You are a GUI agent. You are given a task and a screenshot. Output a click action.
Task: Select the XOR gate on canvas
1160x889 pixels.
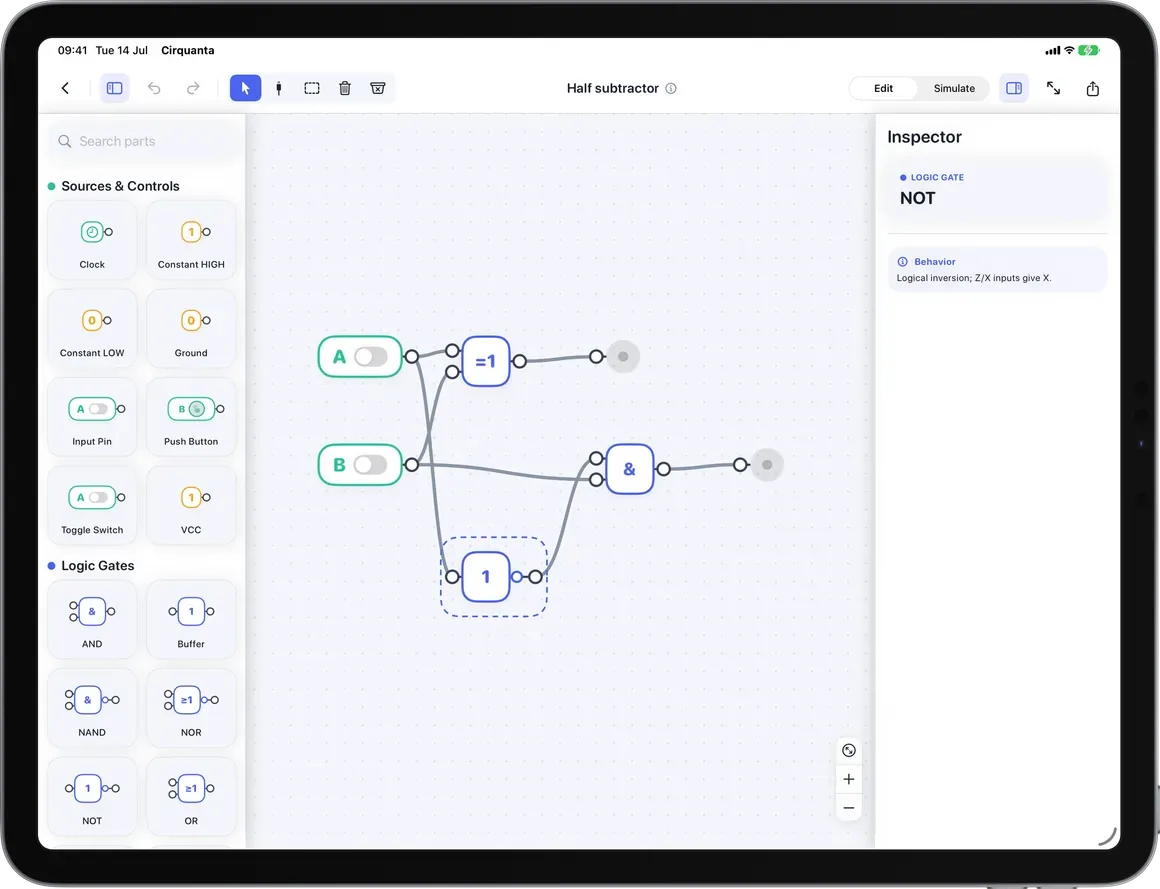(485, 361)
